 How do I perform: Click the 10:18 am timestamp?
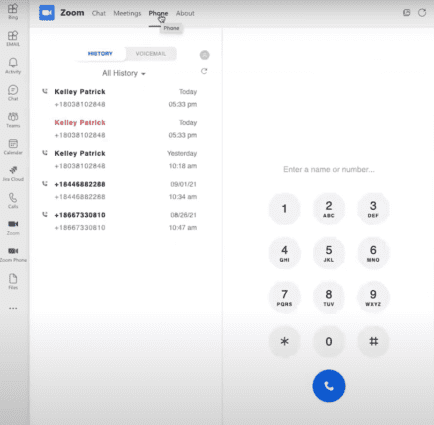[183, 166]
